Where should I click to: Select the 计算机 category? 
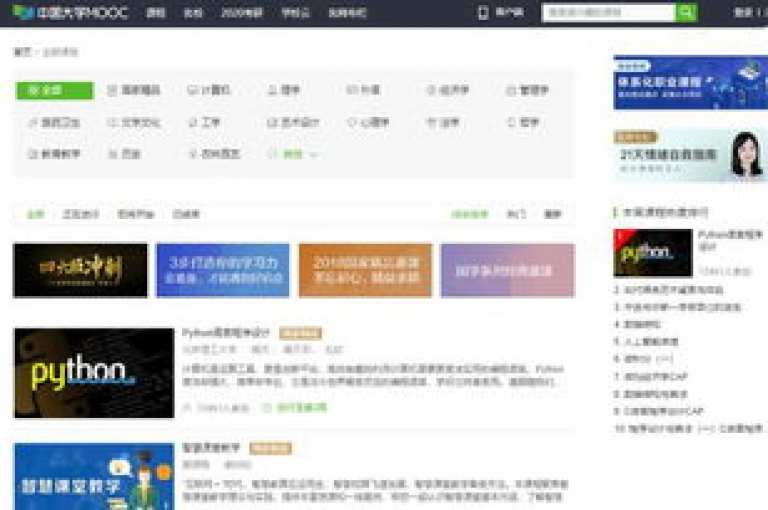point(210,90)
